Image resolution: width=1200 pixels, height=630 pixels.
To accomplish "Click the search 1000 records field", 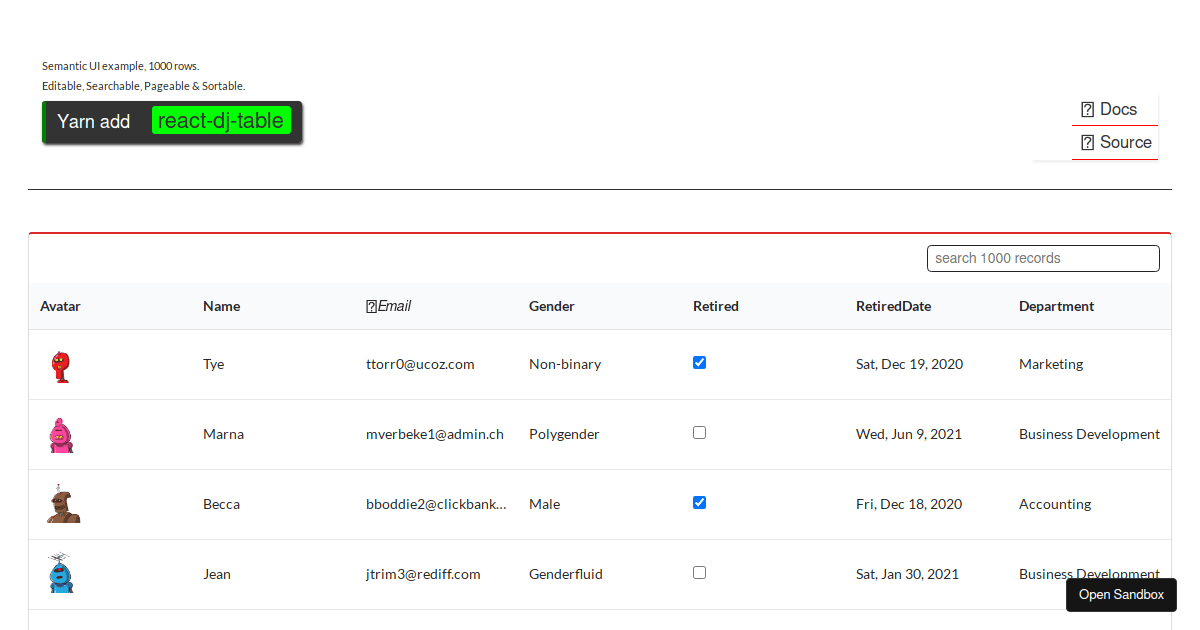I will (1043, 257).
